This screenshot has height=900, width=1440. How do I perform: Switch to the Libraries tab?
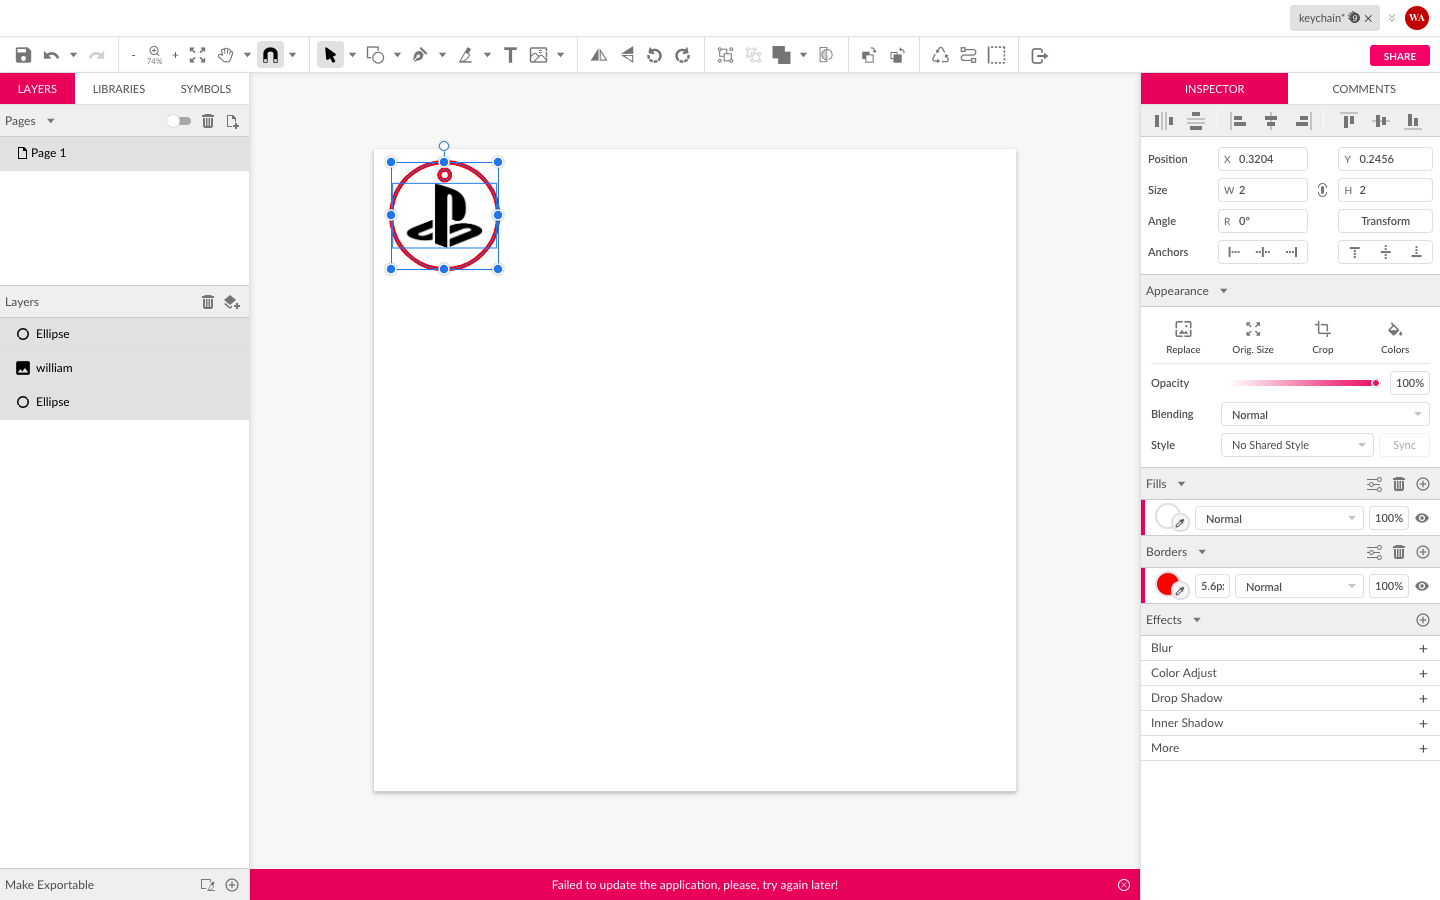(x=118, y=88)
